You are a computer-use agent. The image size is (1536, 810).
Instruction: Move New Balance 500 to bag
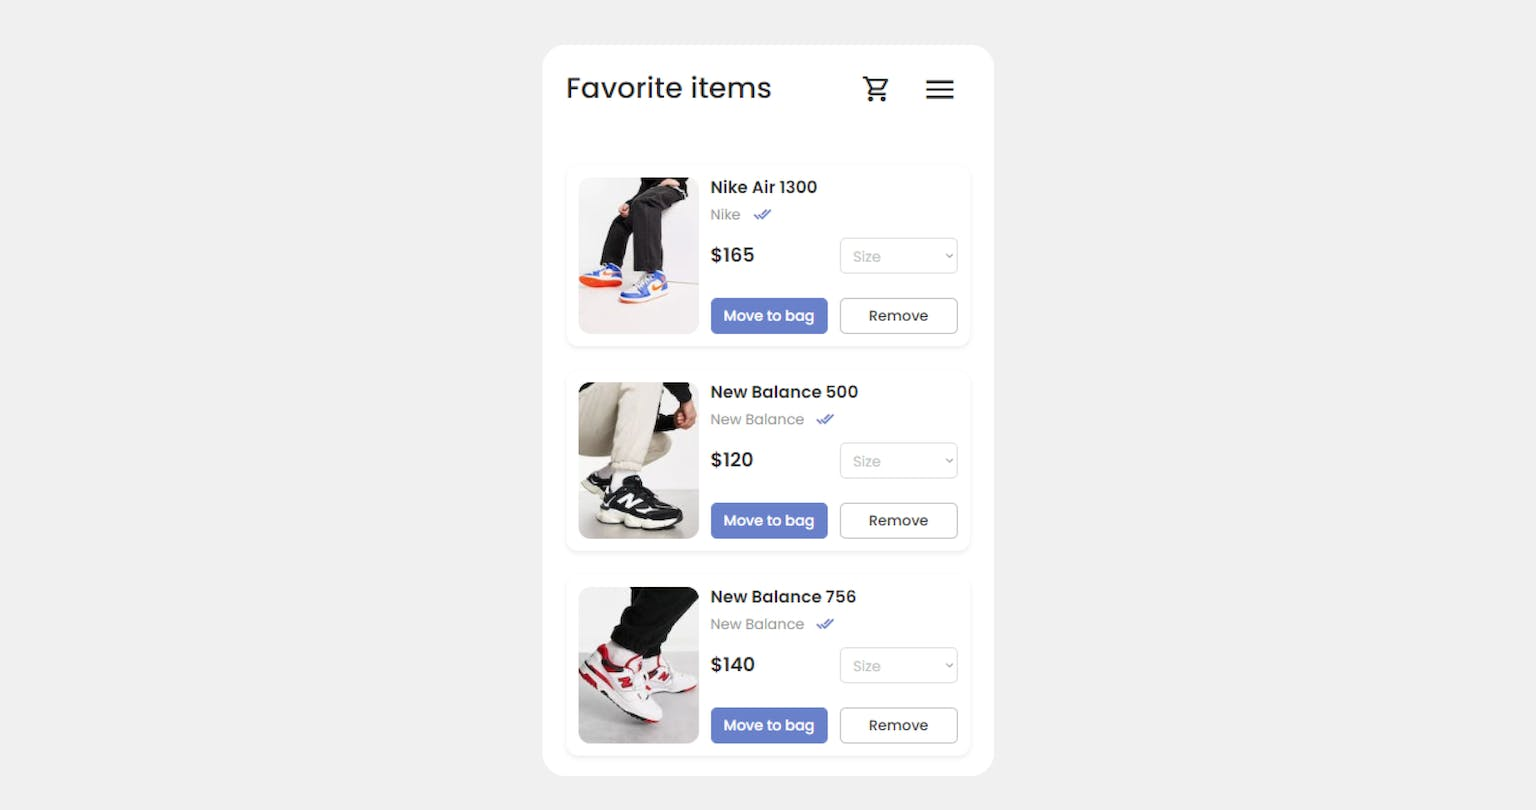[x=769, y=521]
